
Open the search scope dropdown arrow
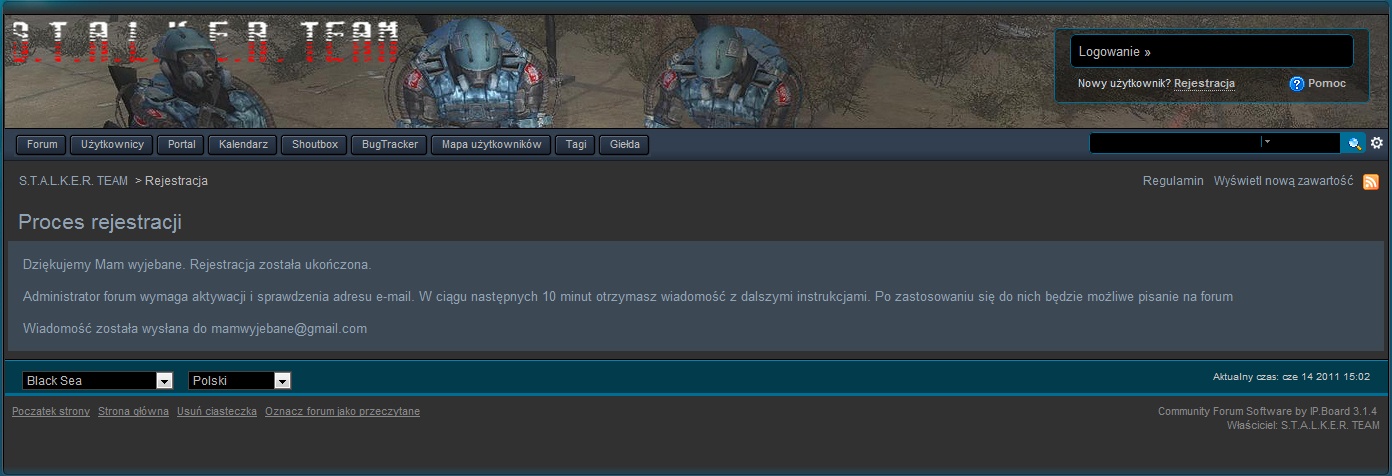click(1267, 143)
